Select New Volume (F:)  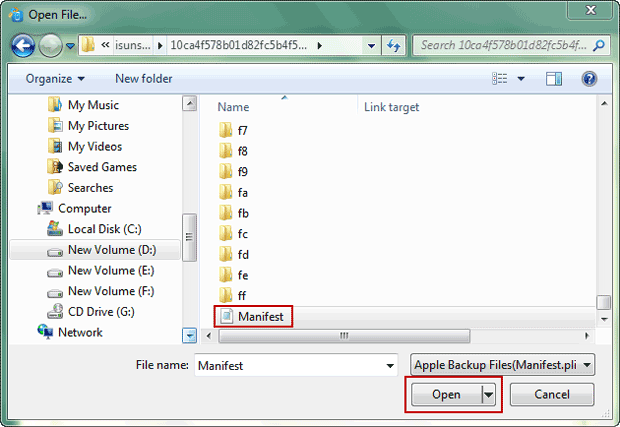pos(111,291)
